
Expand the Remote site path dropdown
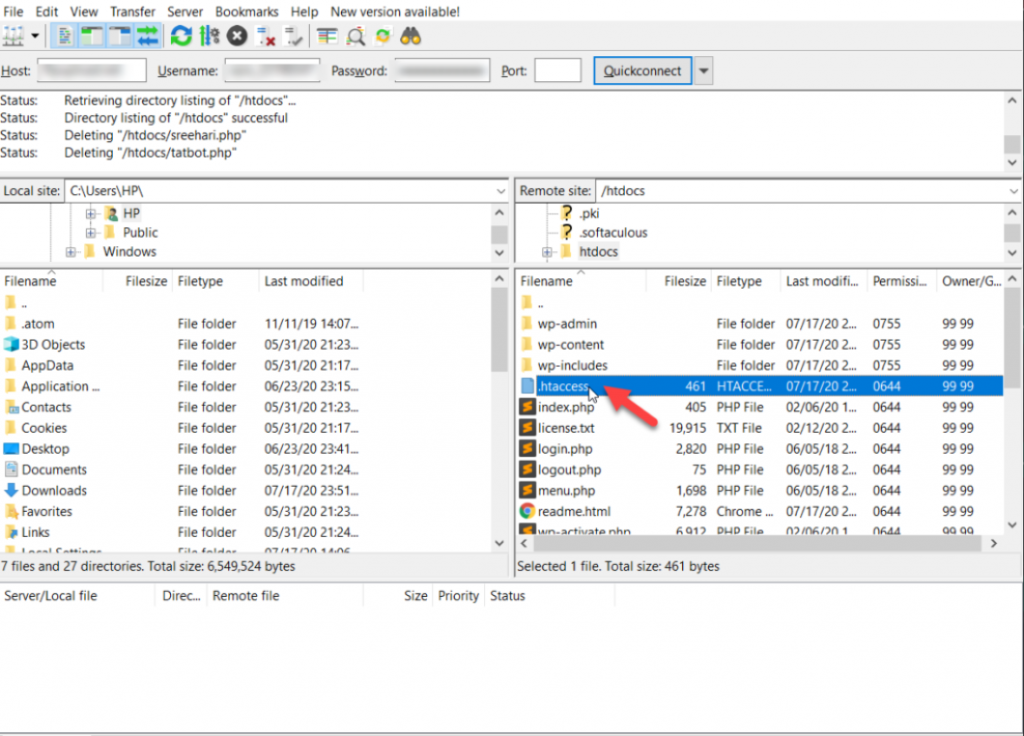(x=1013, y=191)
